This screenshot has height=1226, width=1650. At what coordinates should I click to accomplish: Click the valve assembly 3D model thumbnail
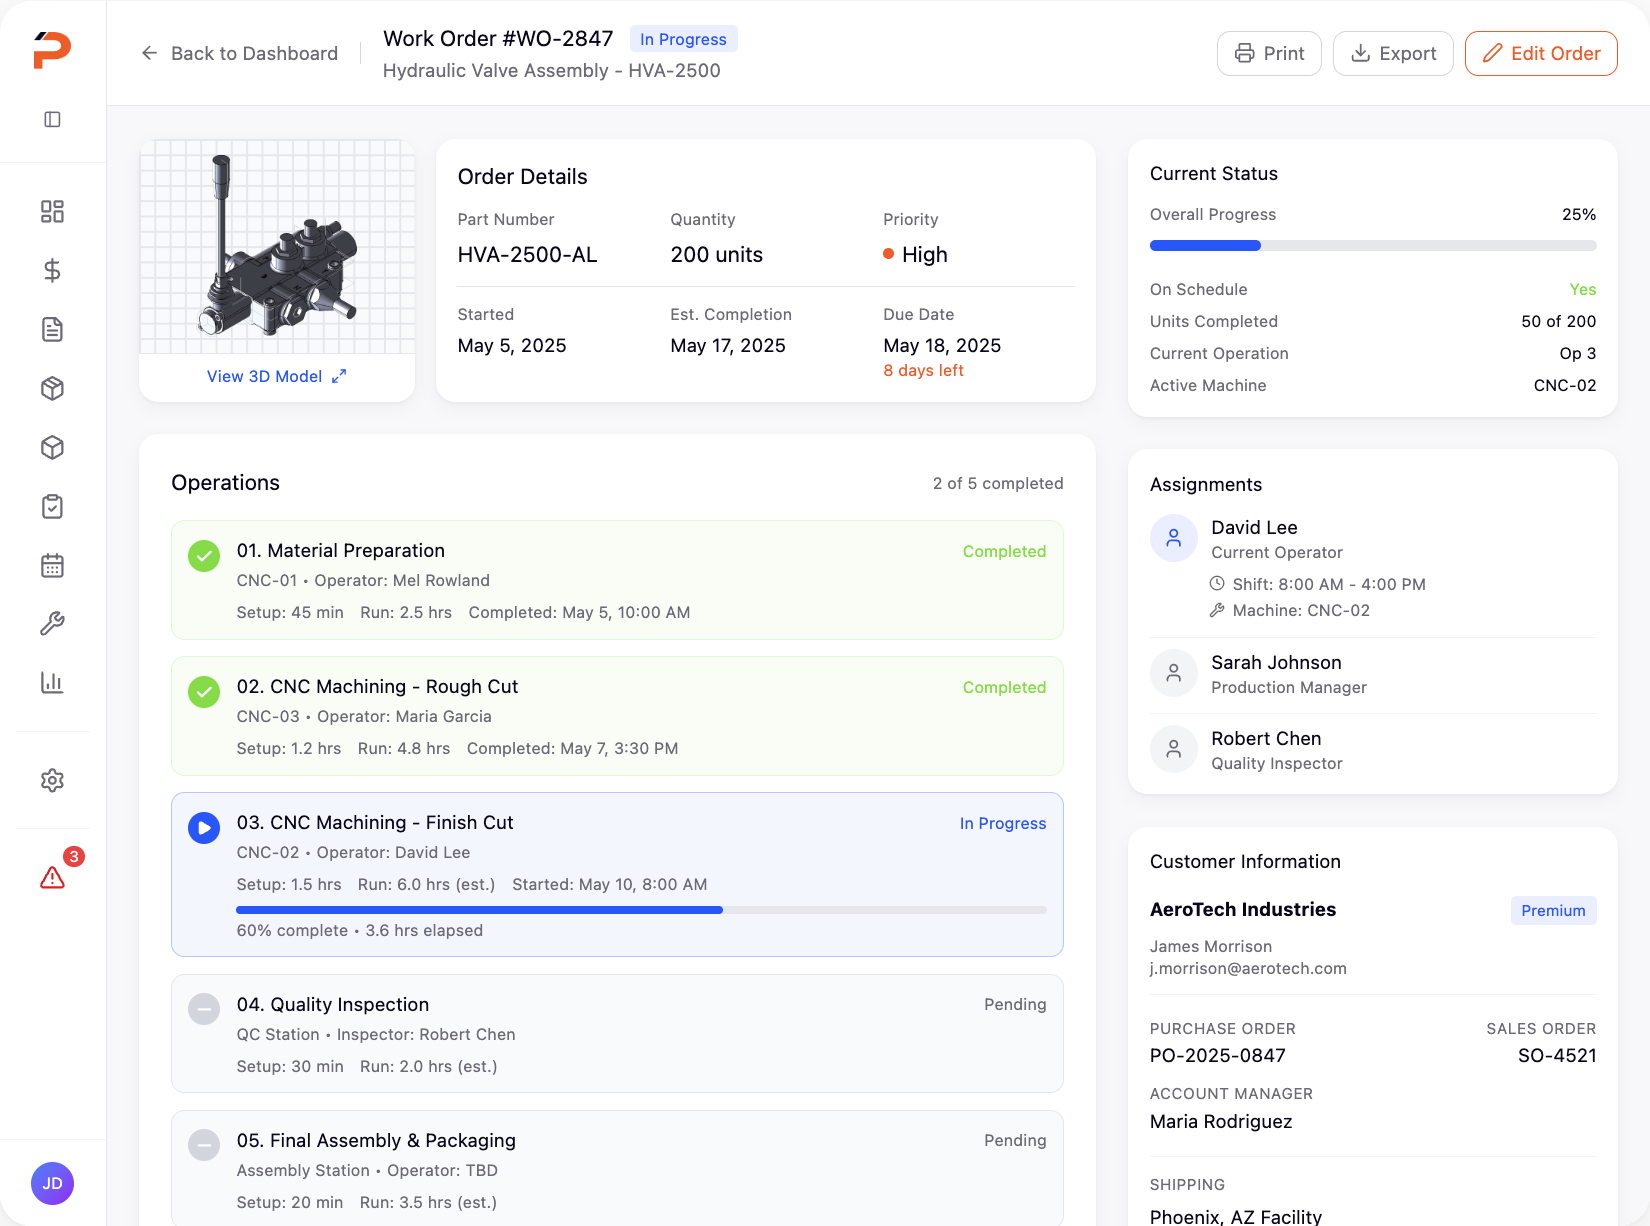(x=277, y=247)
